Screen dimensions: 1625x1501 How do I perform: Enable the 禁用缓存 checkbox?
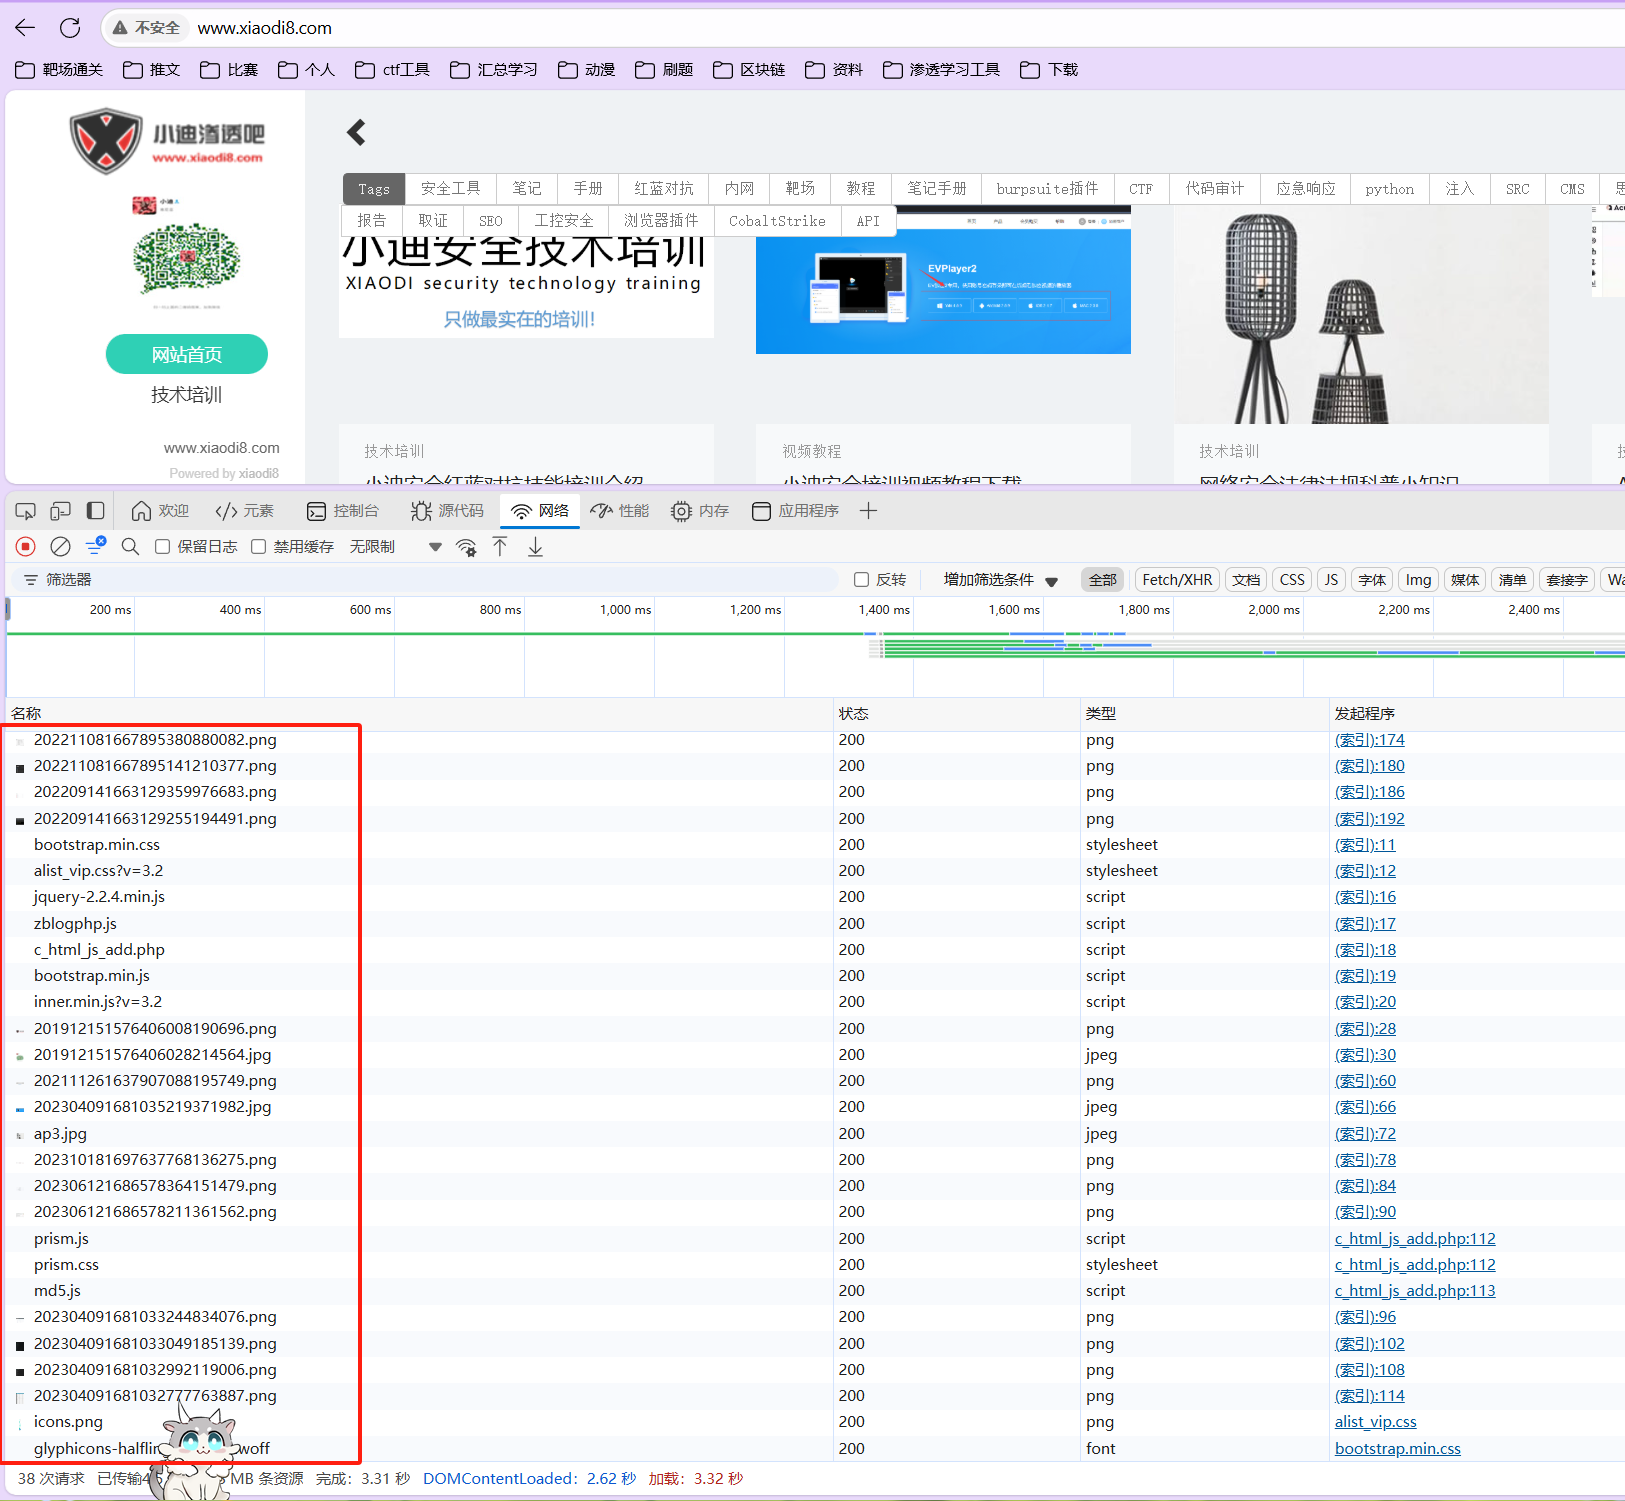pyautogui.click(x=258, y=547)
